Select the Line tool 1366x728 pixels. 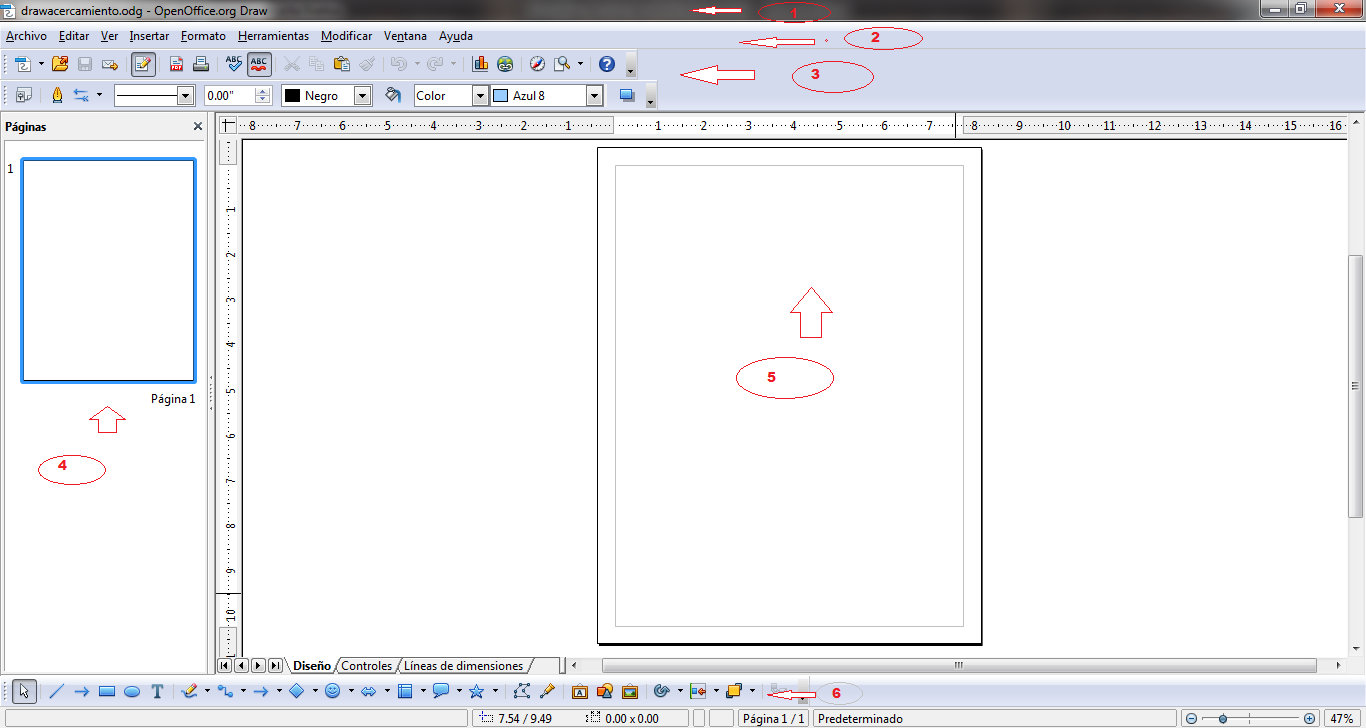point(56,690)
